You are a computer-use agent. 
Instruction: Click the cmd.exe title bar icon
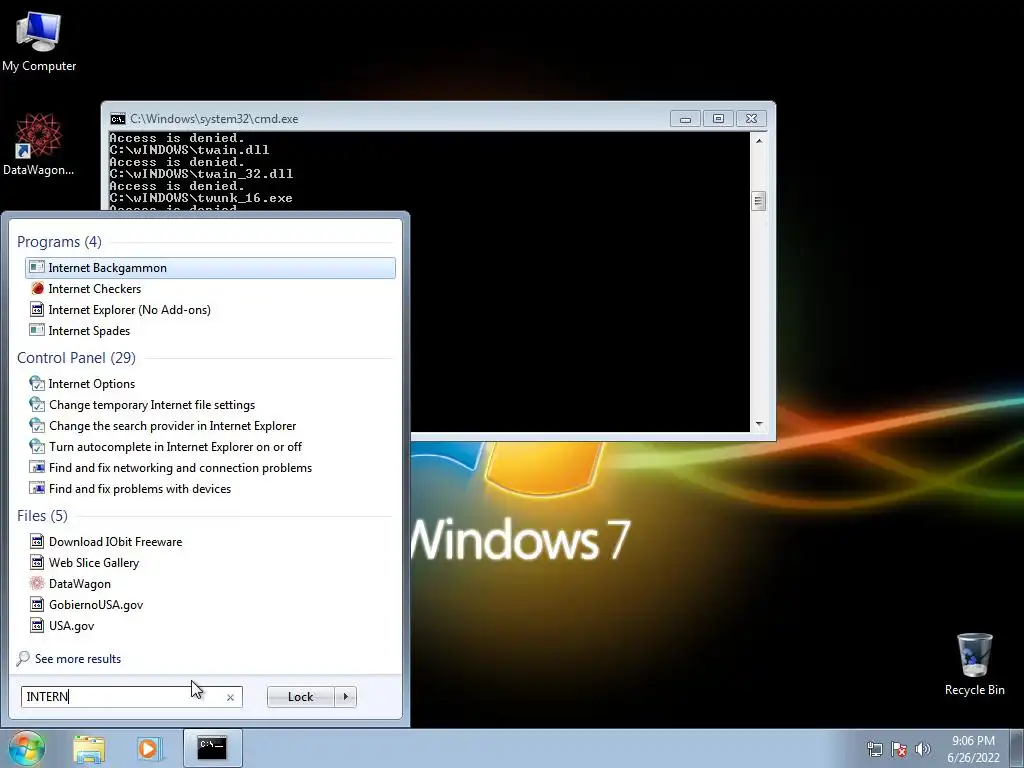click(x=118, y=119)
